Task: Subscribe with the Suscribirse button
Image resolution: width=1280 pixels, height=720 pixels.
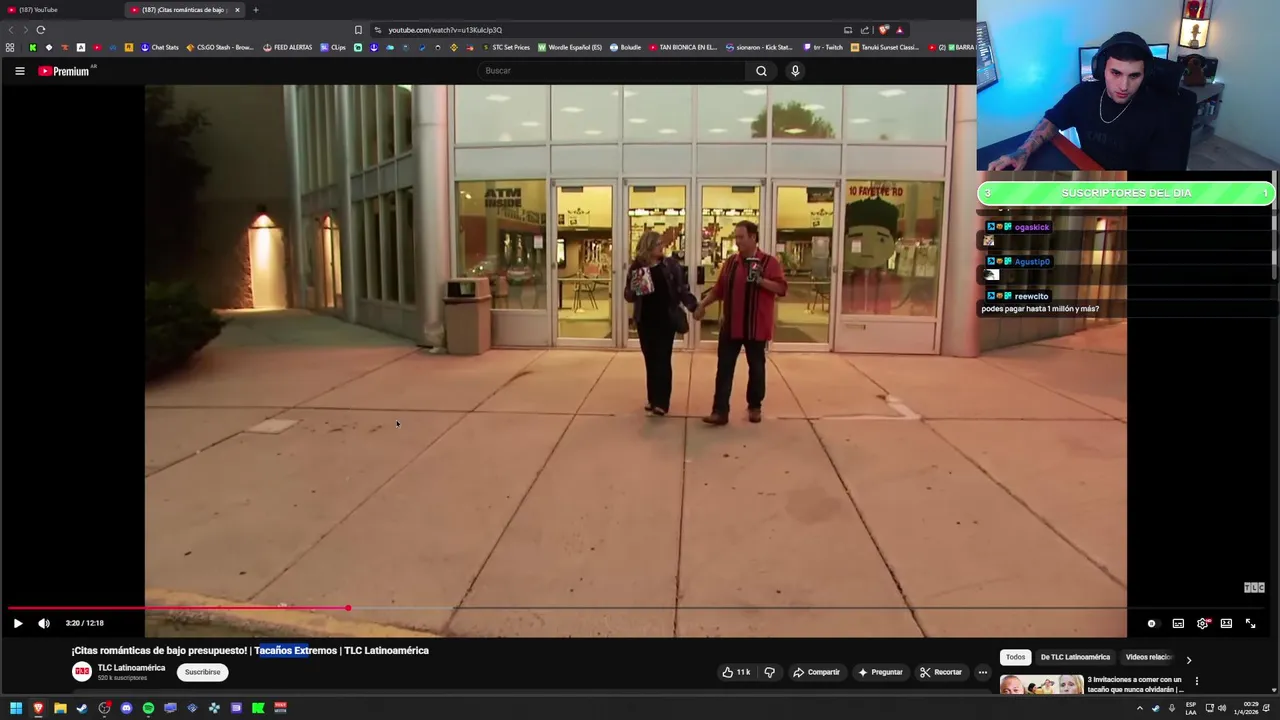Action: [202, 672]
